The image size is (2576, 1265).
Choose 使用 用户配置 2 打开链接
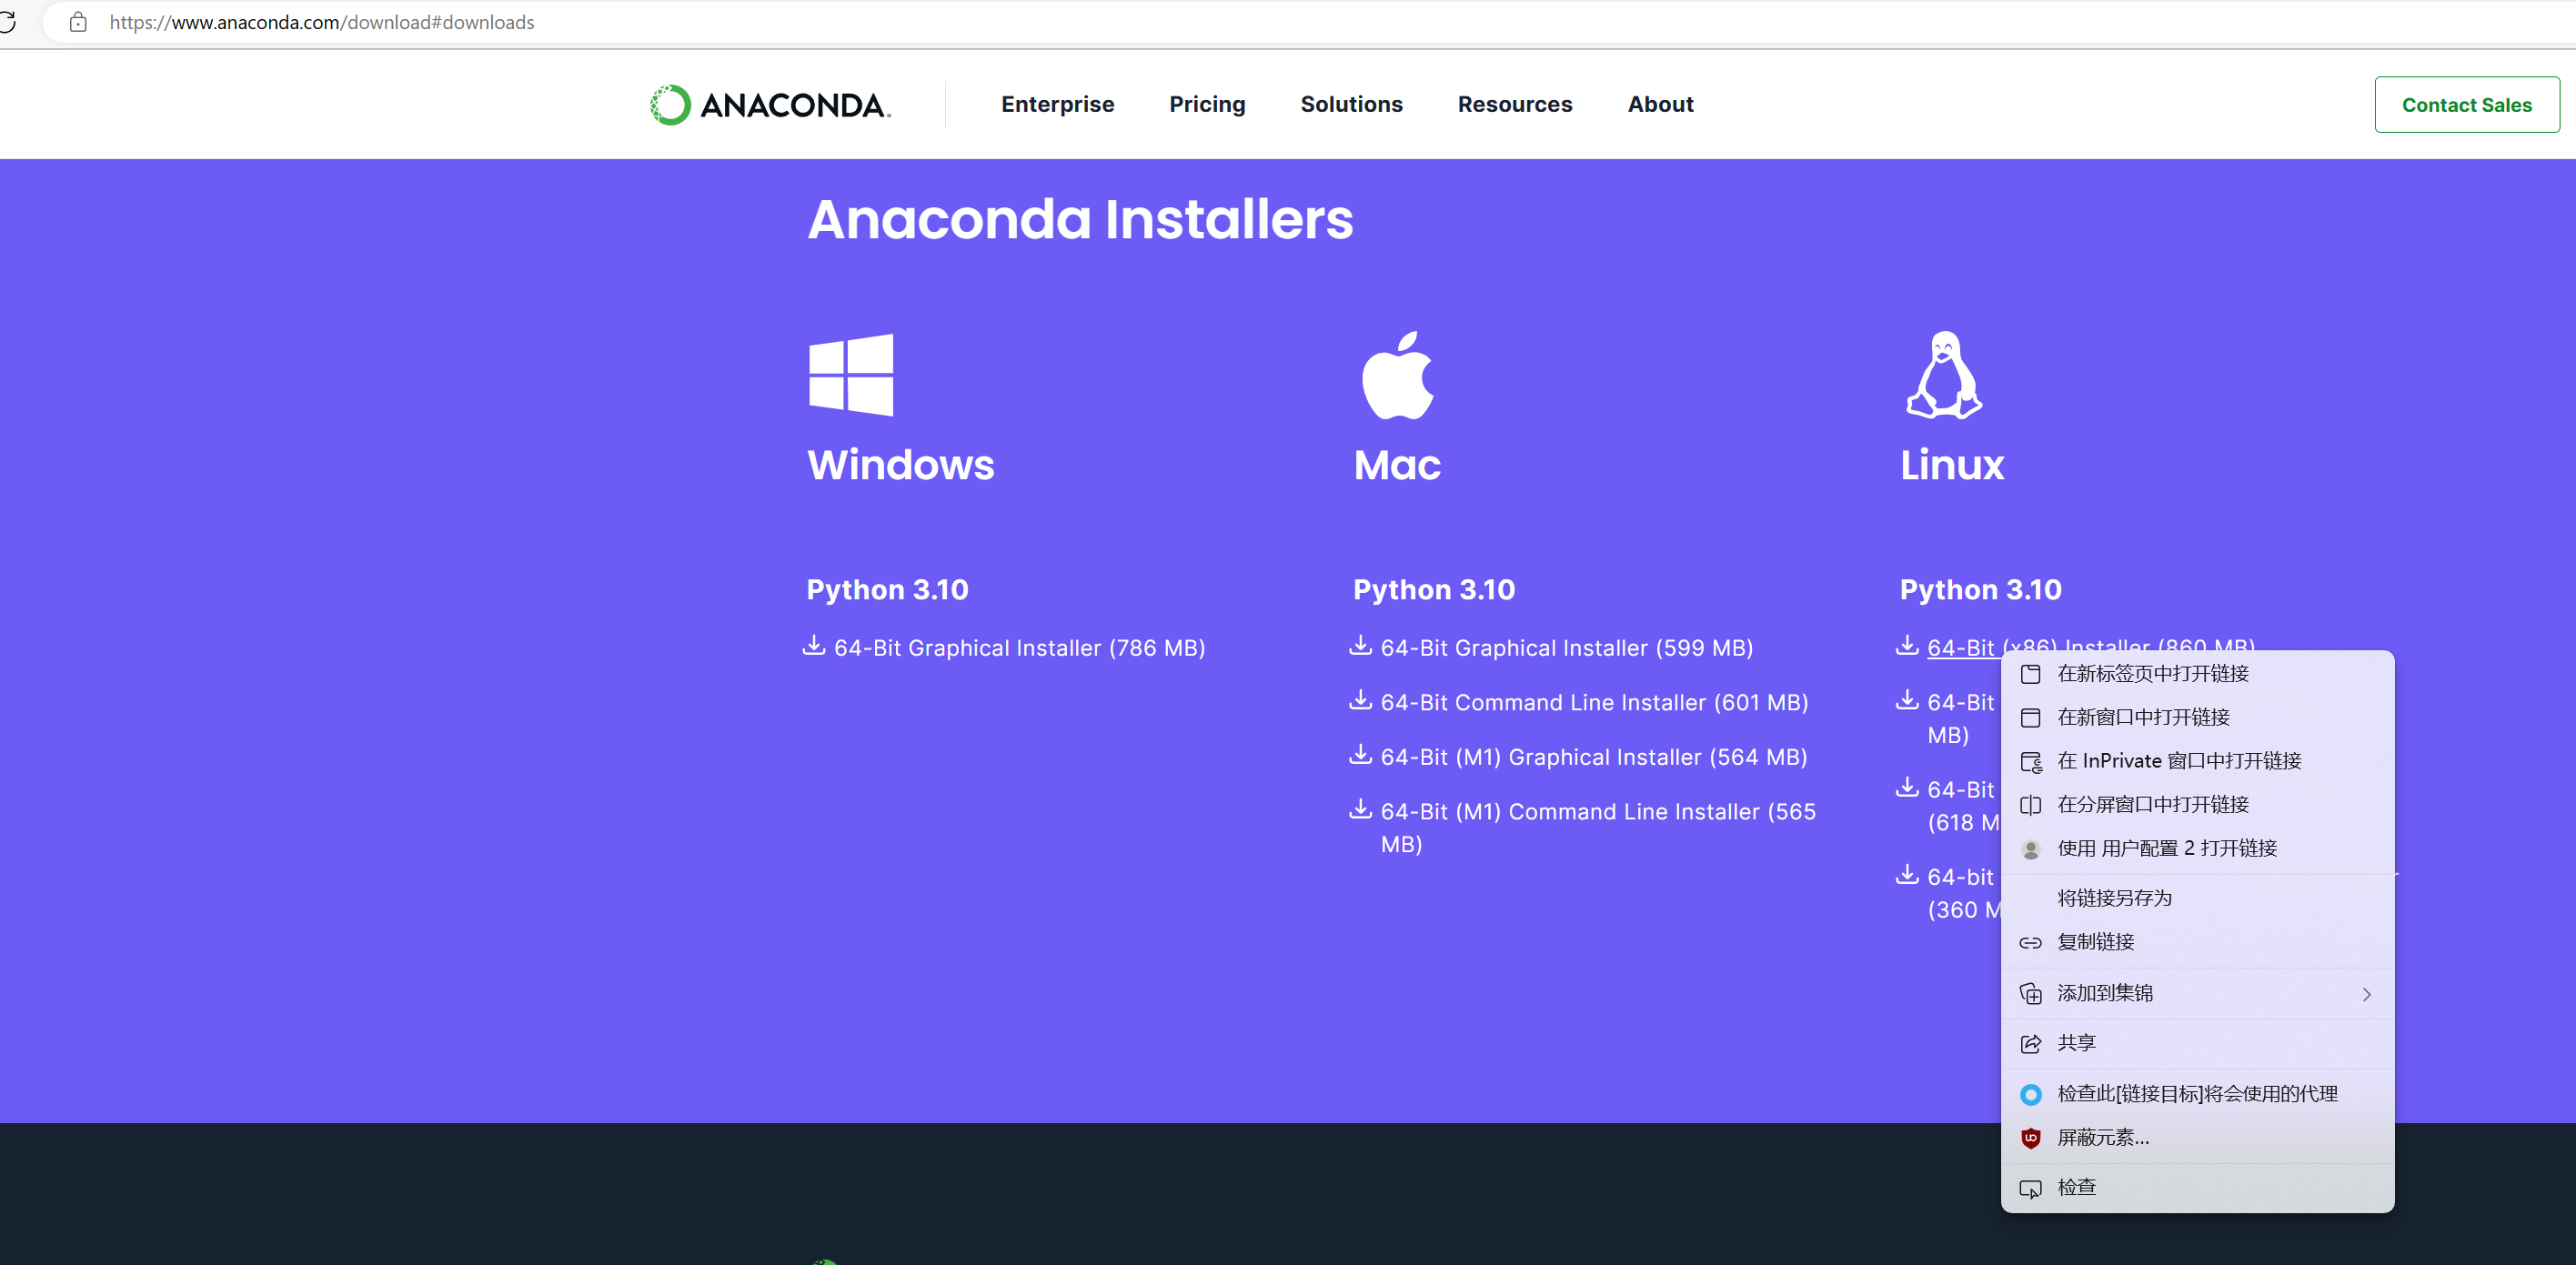click(2197, 849)
